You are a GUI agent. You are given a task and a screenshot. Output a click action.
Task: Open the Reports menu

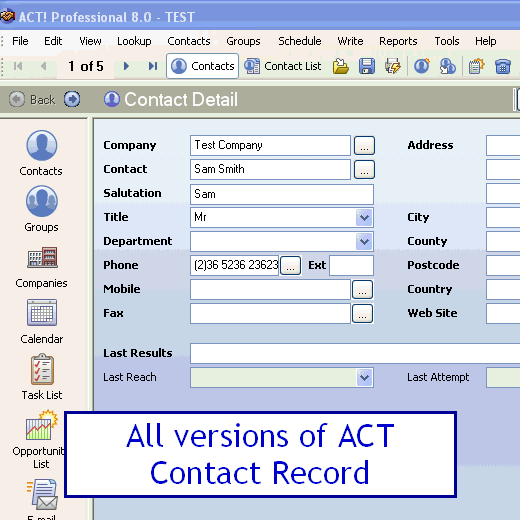click(x=398, y=41)
